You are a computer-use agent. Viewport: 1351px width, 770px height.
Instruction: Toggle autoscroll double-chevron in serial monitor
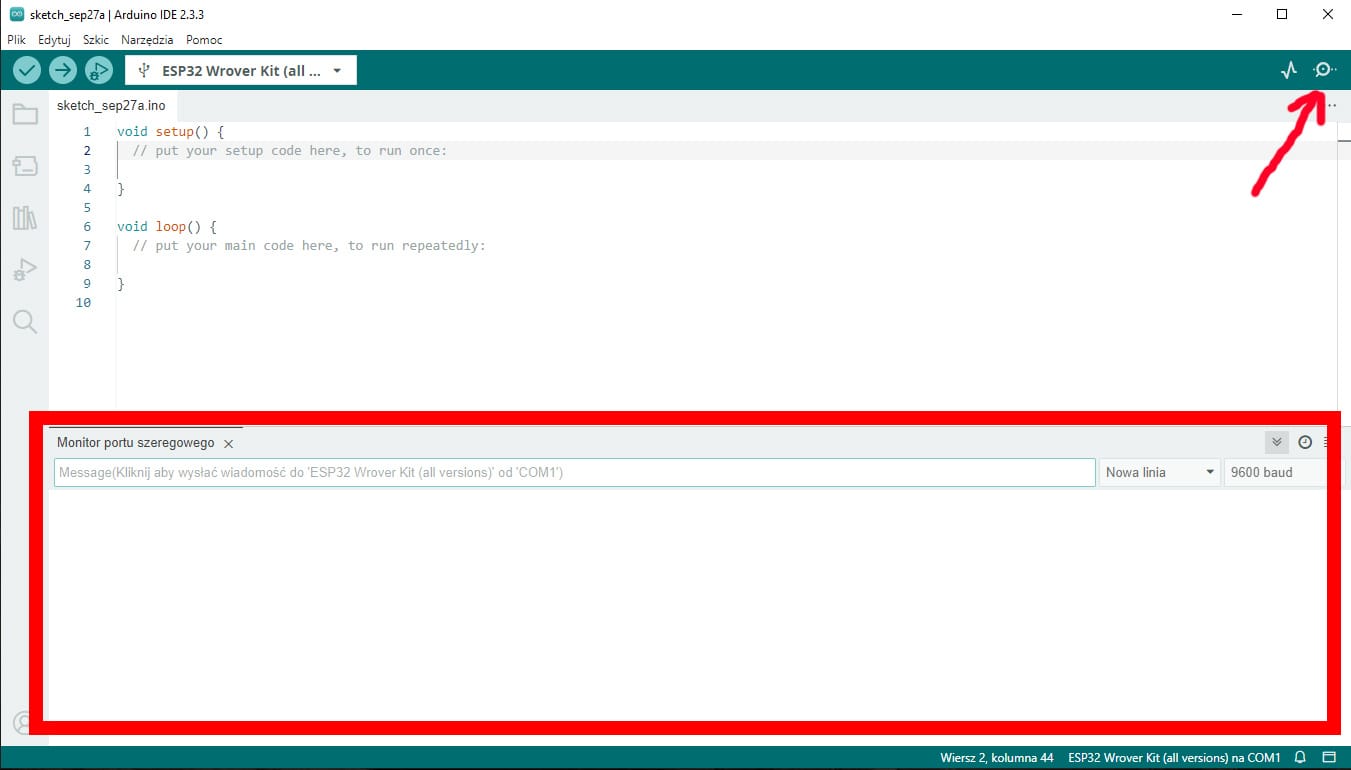[x=1276, y=442]
